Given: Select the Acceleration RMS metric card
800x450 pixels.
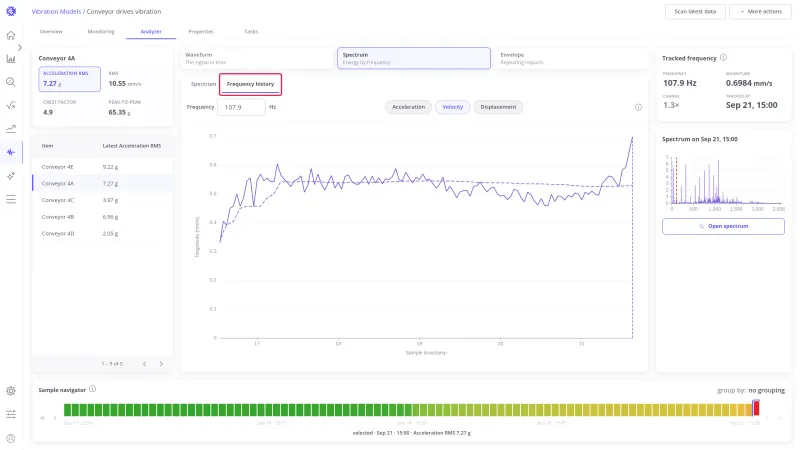Looking at the screenshot, I should click(x=69, y=79).
